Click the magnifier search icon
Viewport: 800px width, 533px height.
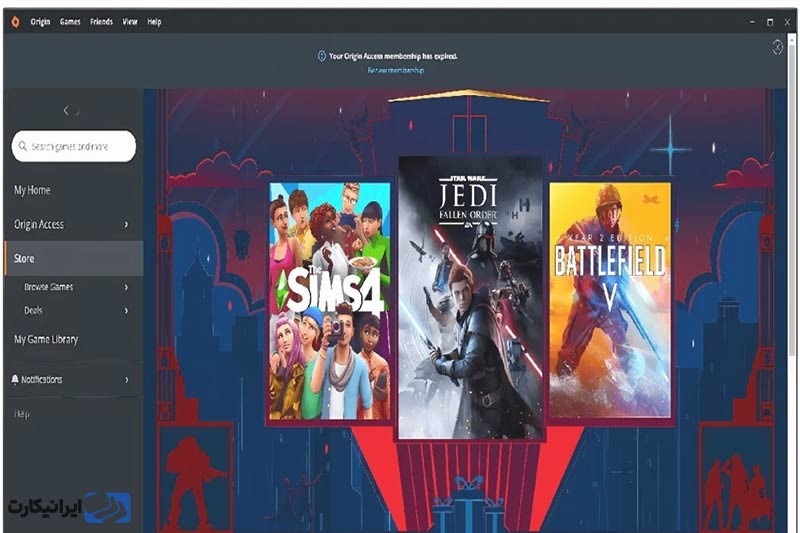coord(22,146)
